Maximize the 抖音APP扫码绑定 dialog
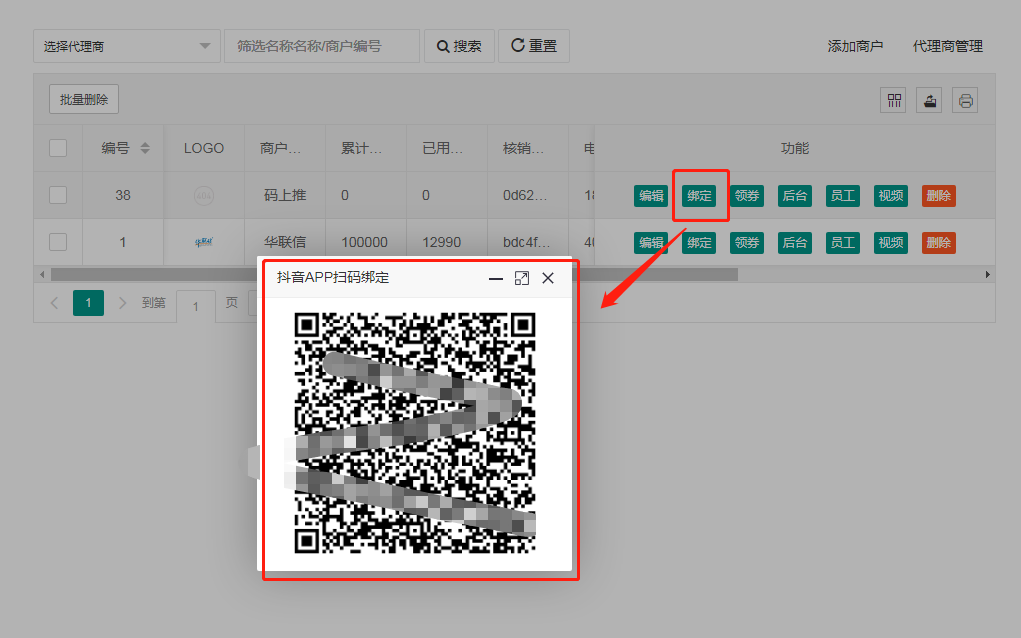This screenshot has width=1021, height=638. point(522,279)
